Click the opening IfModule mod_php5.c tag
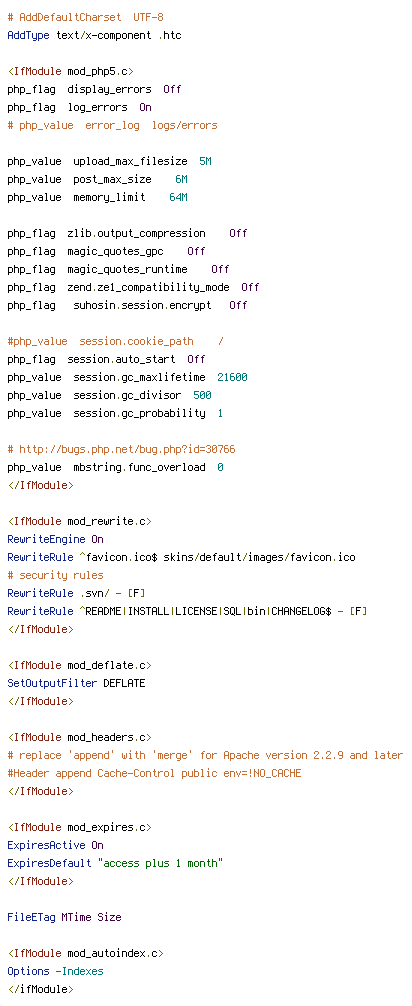Image resolution: width=412 pixels, height=1006 pixels. pos(71,71)
